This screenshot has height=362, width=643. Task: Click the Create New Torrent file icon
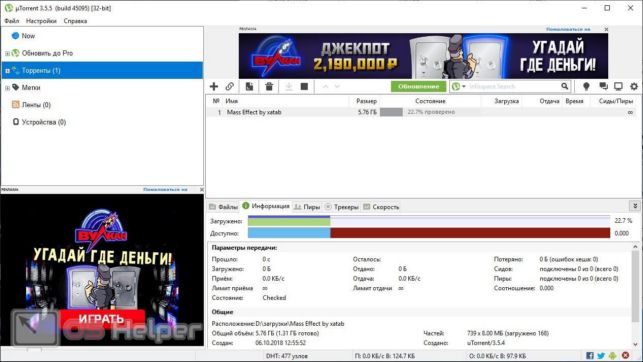point(249,87)
